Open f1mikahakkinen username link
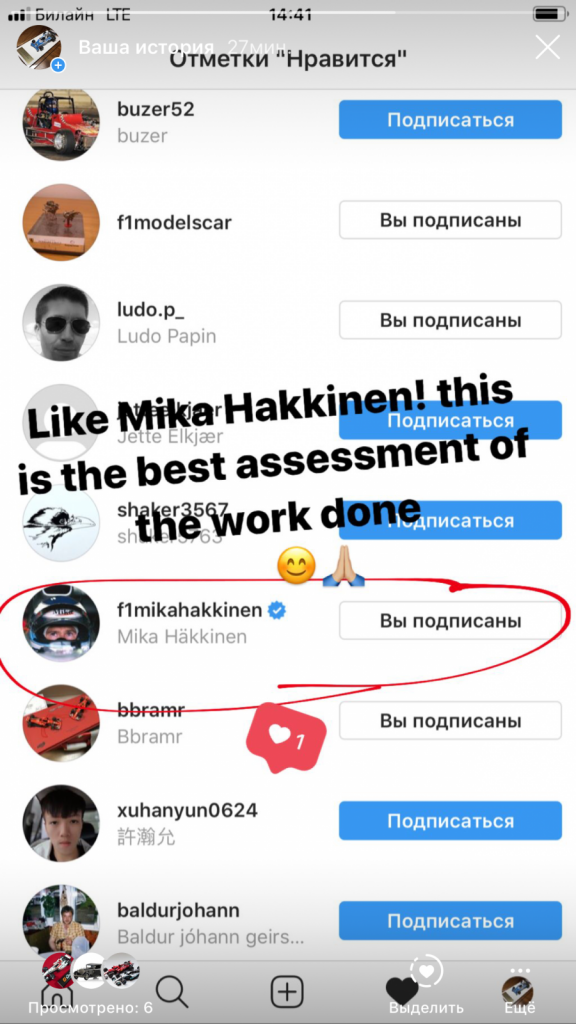The image size is (576, 1024). pos(190,611)
